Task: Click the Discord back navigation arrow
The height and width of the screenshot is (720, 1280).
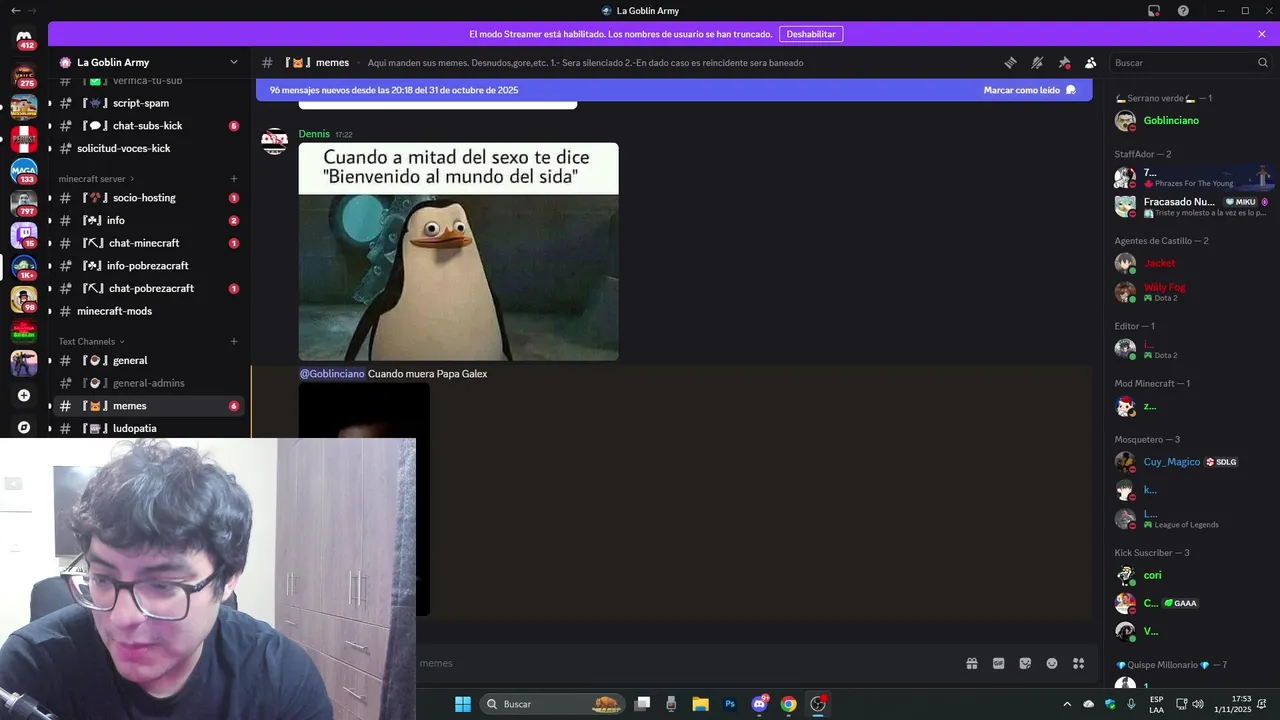Action: tap(15, 11)
